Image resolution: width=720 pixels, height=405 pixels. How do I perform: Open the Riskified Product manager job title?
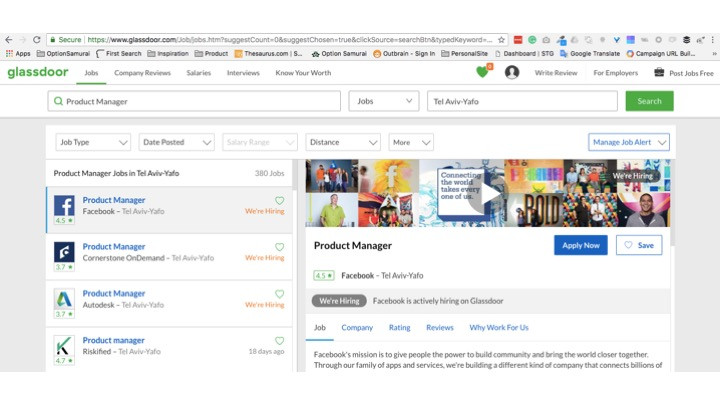(x=113, y=340)
